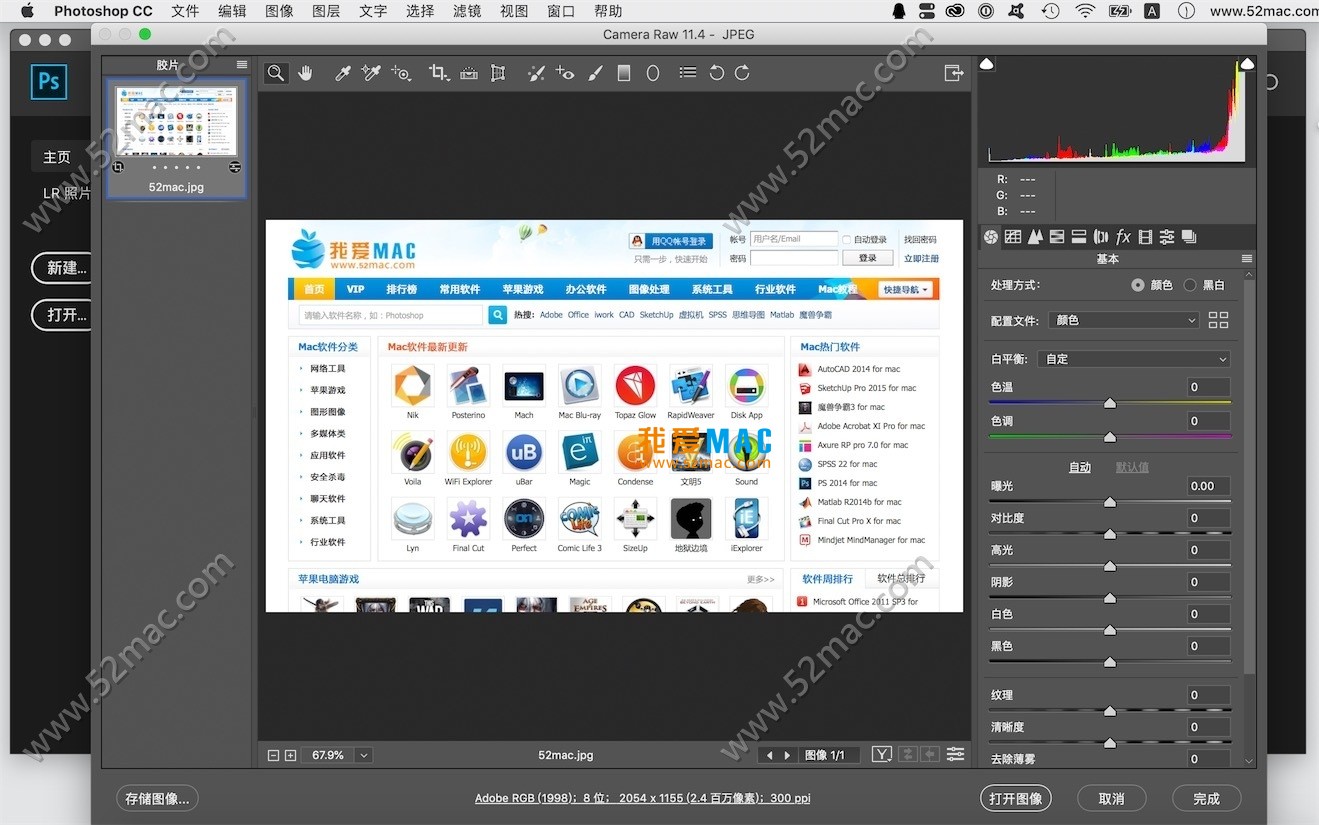Image resolution: width=1319 pixels, height=825 pixels.
Task: Open the Lens Corrections panel tab
Action: pyautogui.click(x=1101, y=237)
